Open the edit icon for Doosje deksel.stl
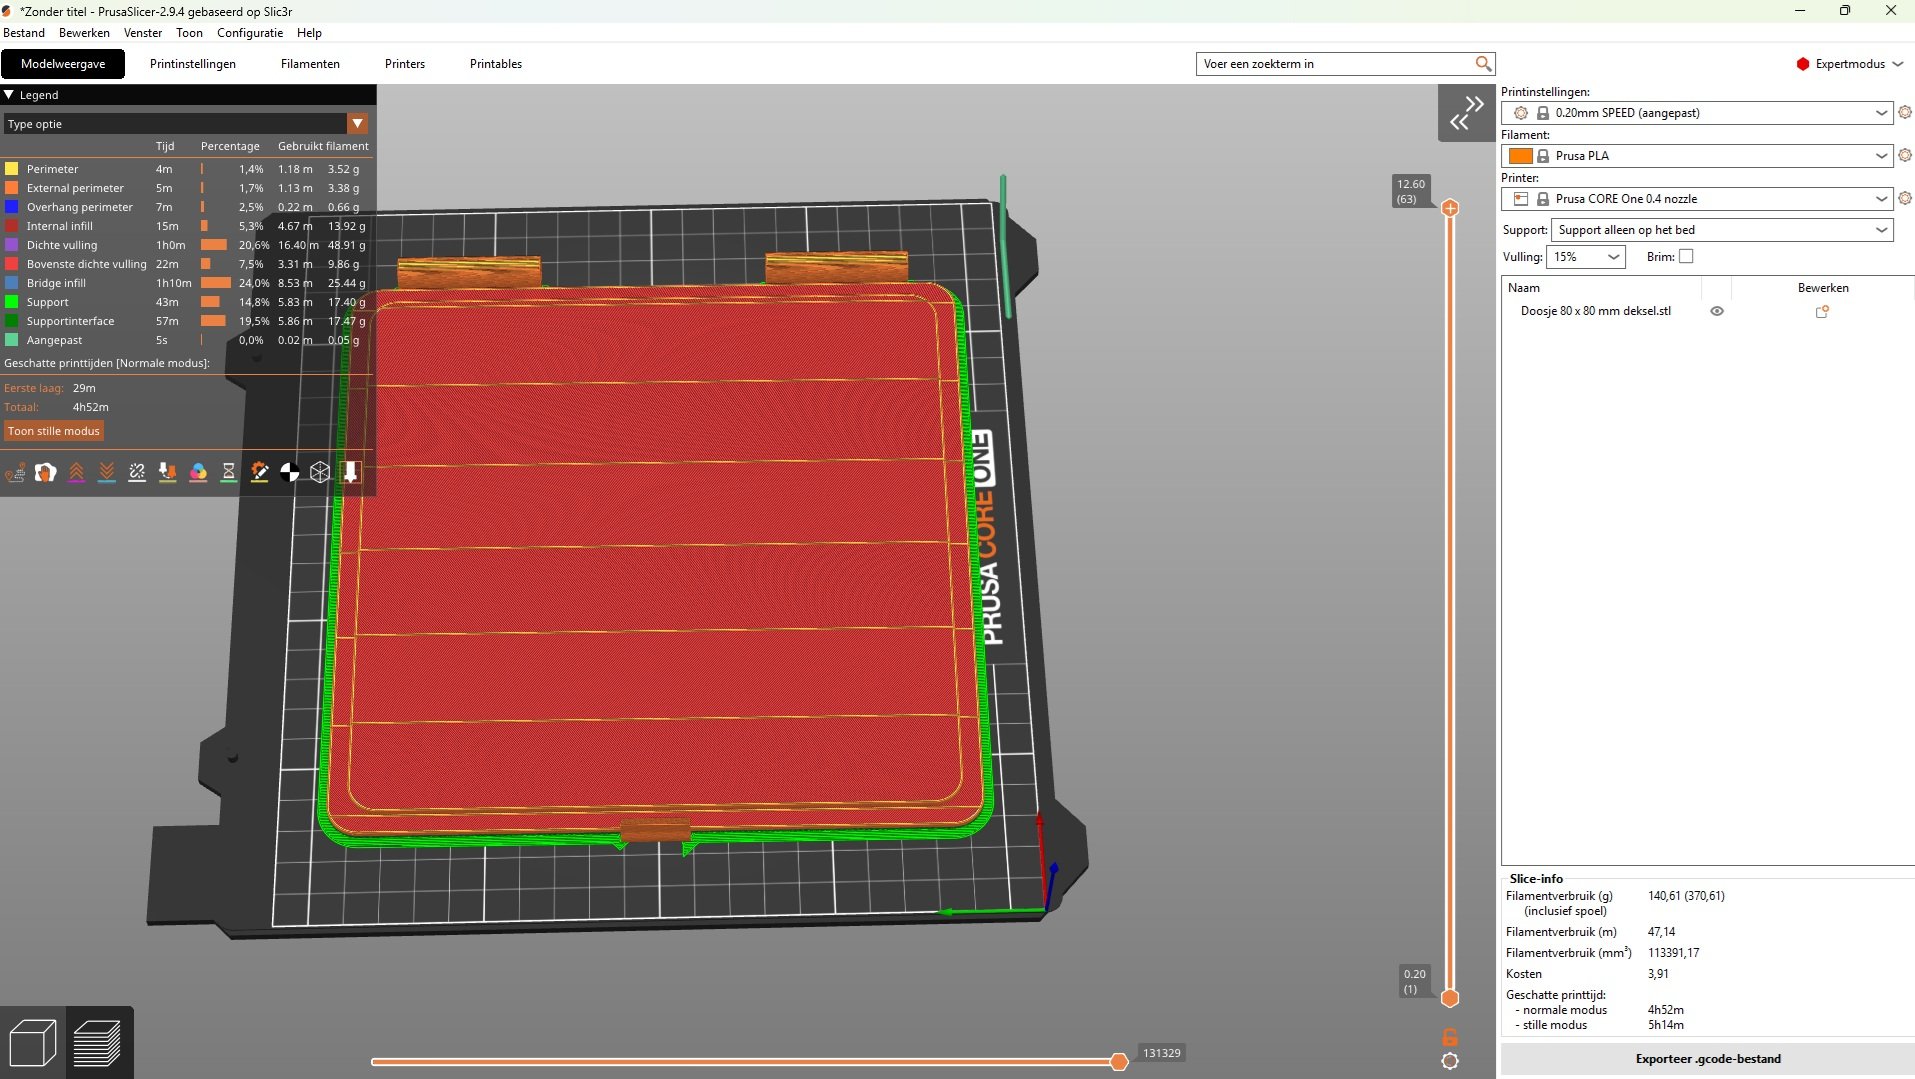 [x=1822, y=312]
